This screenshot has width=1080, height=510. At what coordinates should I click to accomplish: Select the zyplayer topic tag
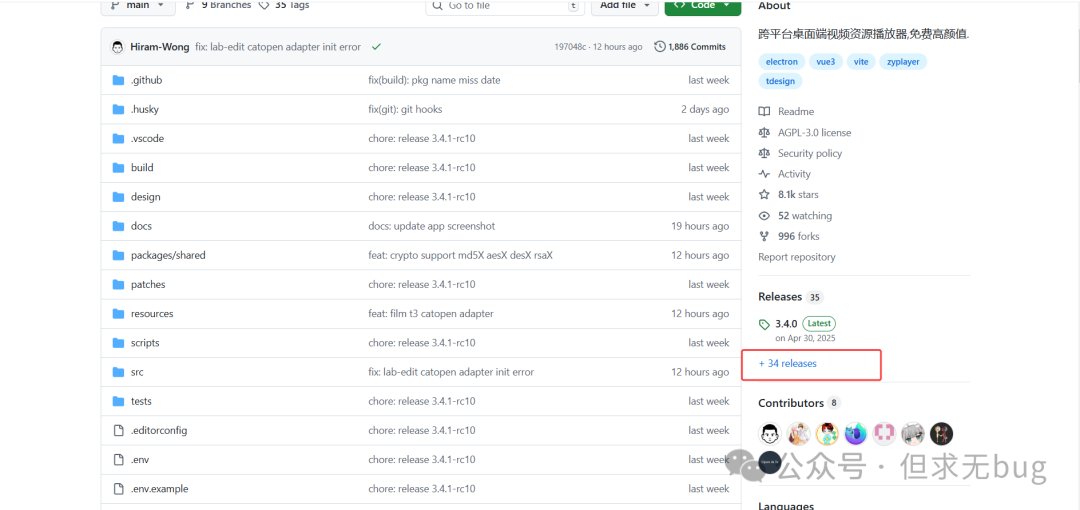903,62
